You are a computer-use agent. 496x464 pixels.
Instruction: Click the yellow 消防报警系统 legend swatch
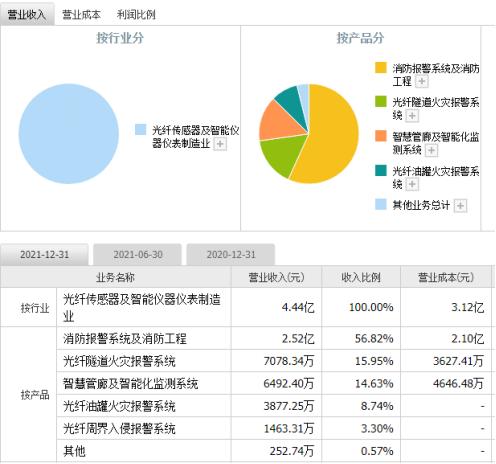tap(381, 68)
